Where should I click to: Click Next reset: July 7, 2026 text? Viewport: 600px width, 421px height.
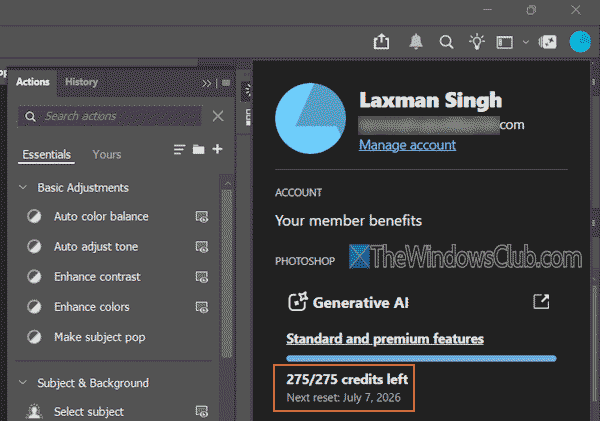[344, 398]
